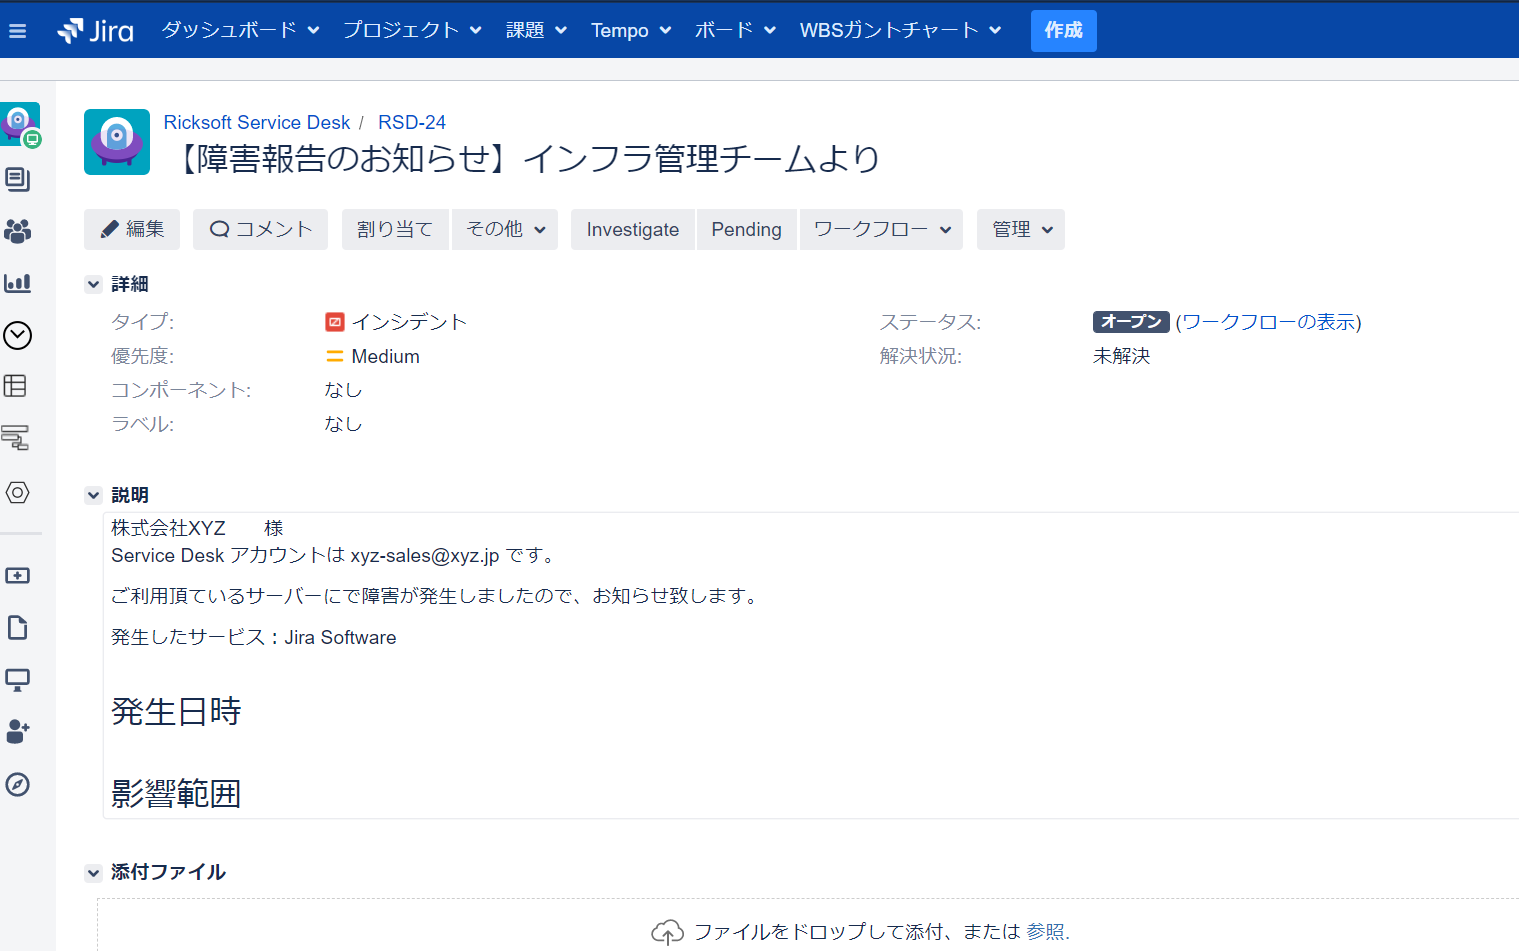Click the hexagon settings icon in sidebar
This screenshot has height=951, width=1519.
pos(17,492)
